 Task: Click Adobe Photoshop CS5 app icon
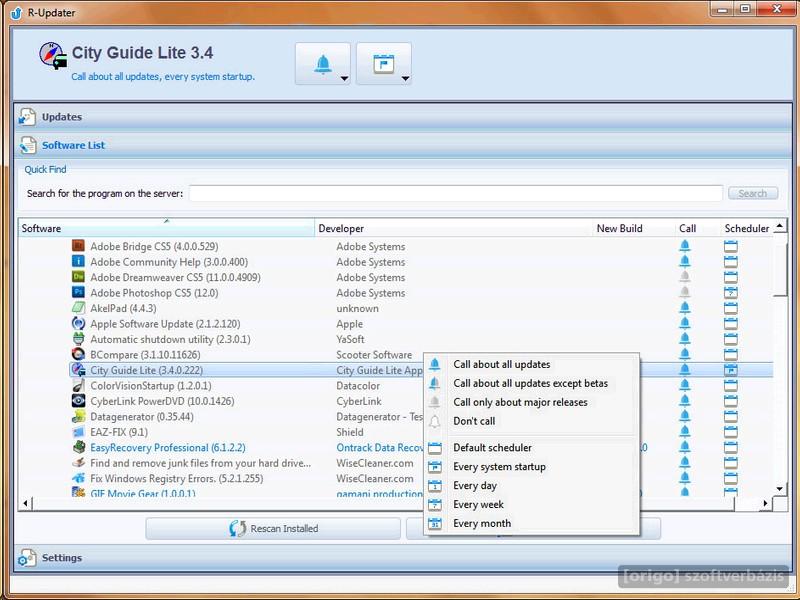(x=78, y=292)
